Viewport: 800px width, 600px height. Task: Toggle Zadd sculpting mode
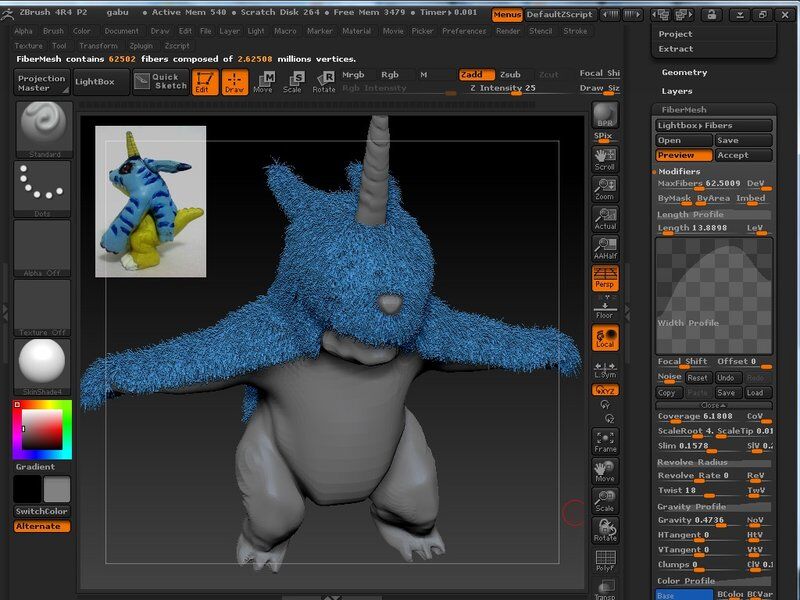(x=477, y=75)
